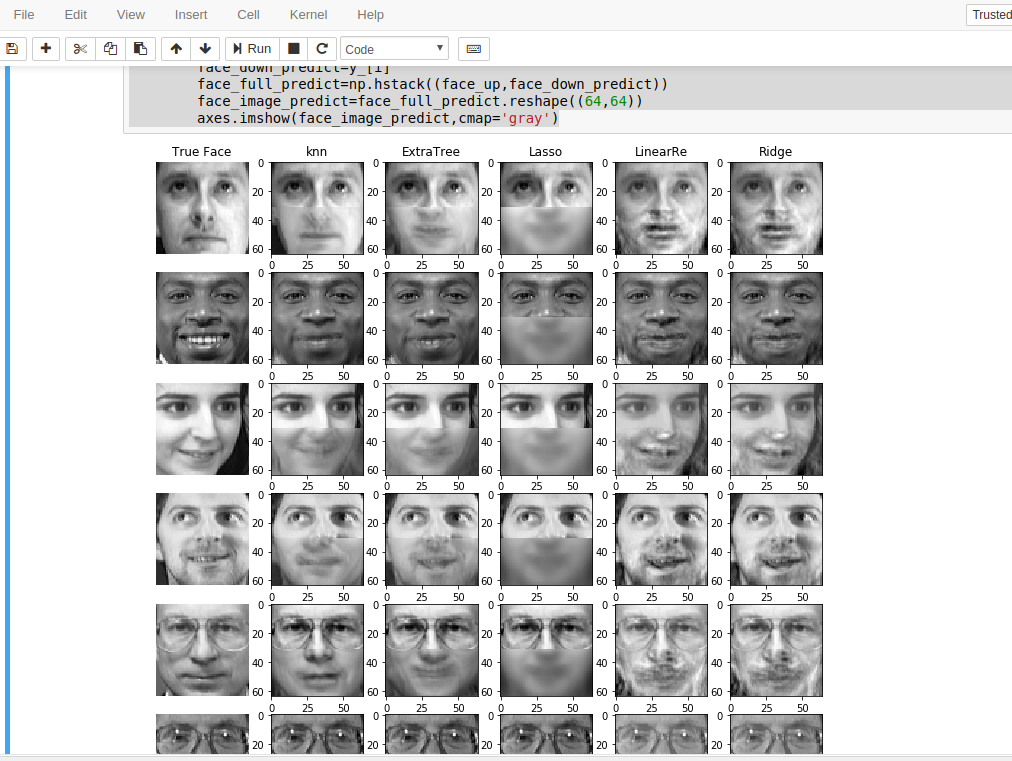The image size is (1012, 761).
Task: Click the True Face column title
Action: click(201, 152)
